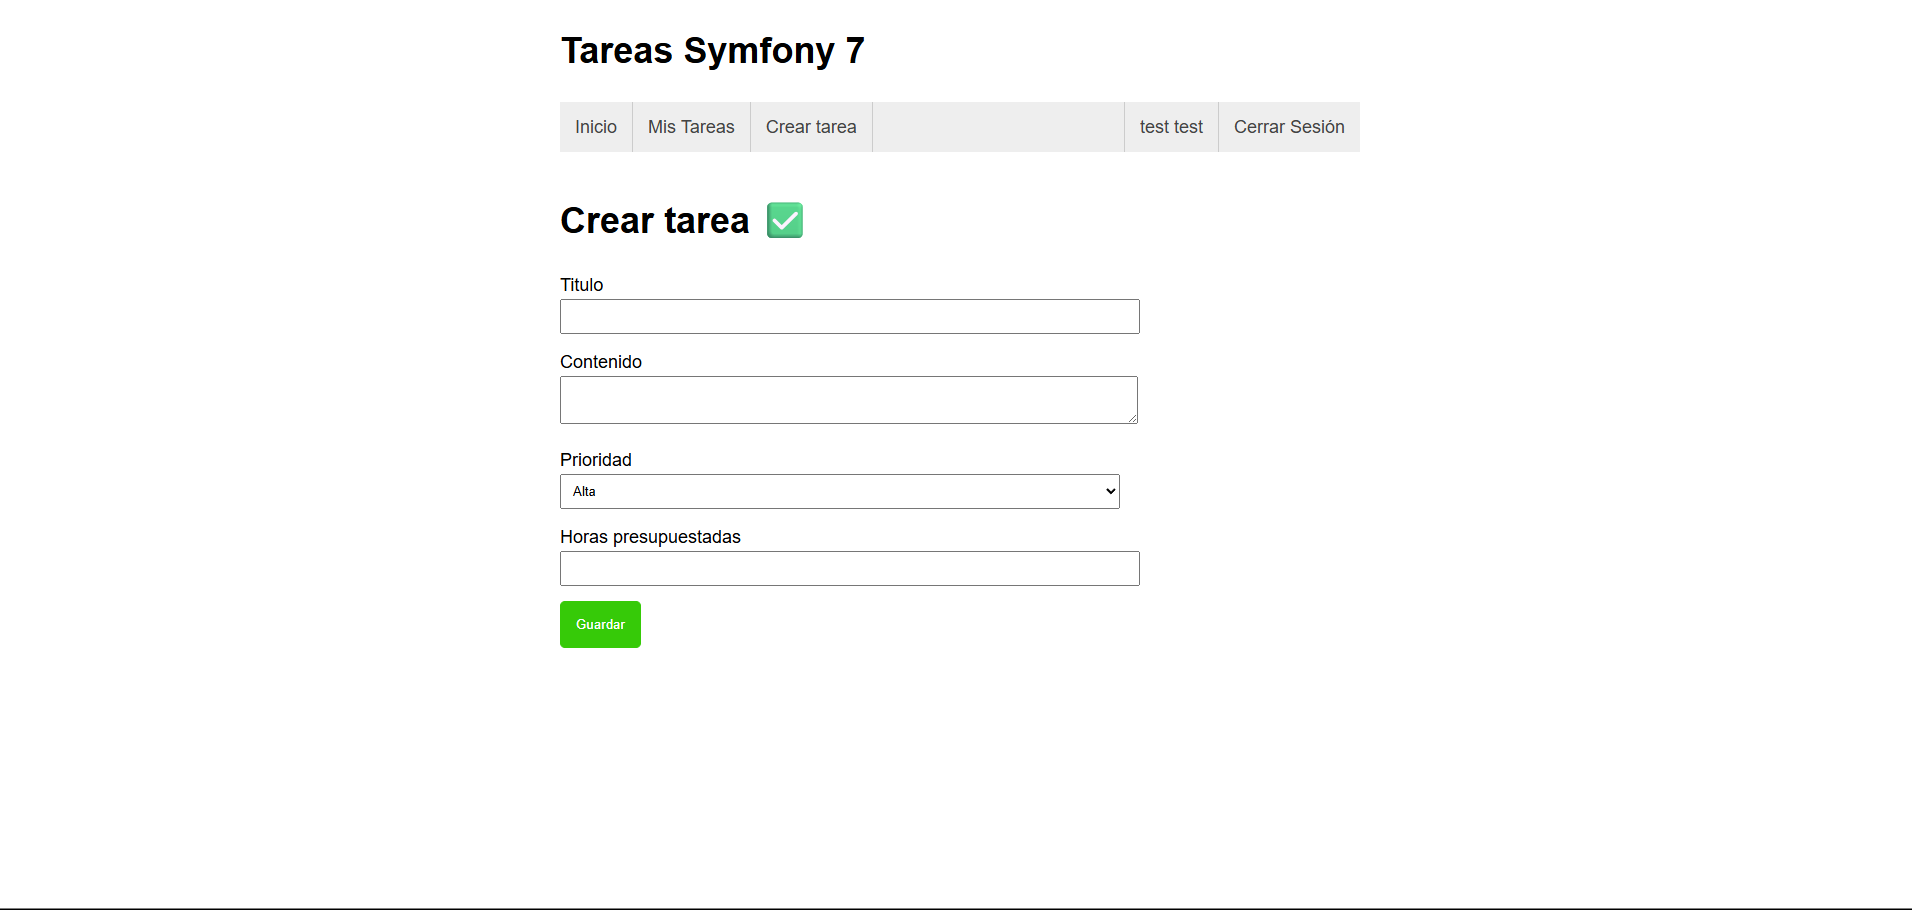Open the Inicio menu link
The image size is (1912, 910).
click(x=596, y=127)
